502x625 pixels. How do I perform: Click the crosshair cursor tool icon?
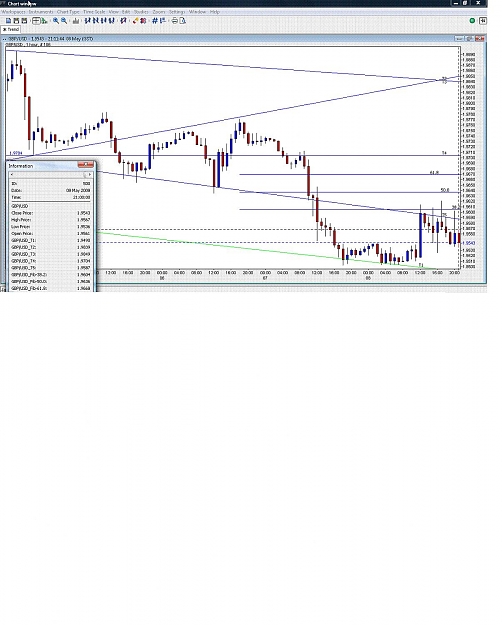point(36,21)
